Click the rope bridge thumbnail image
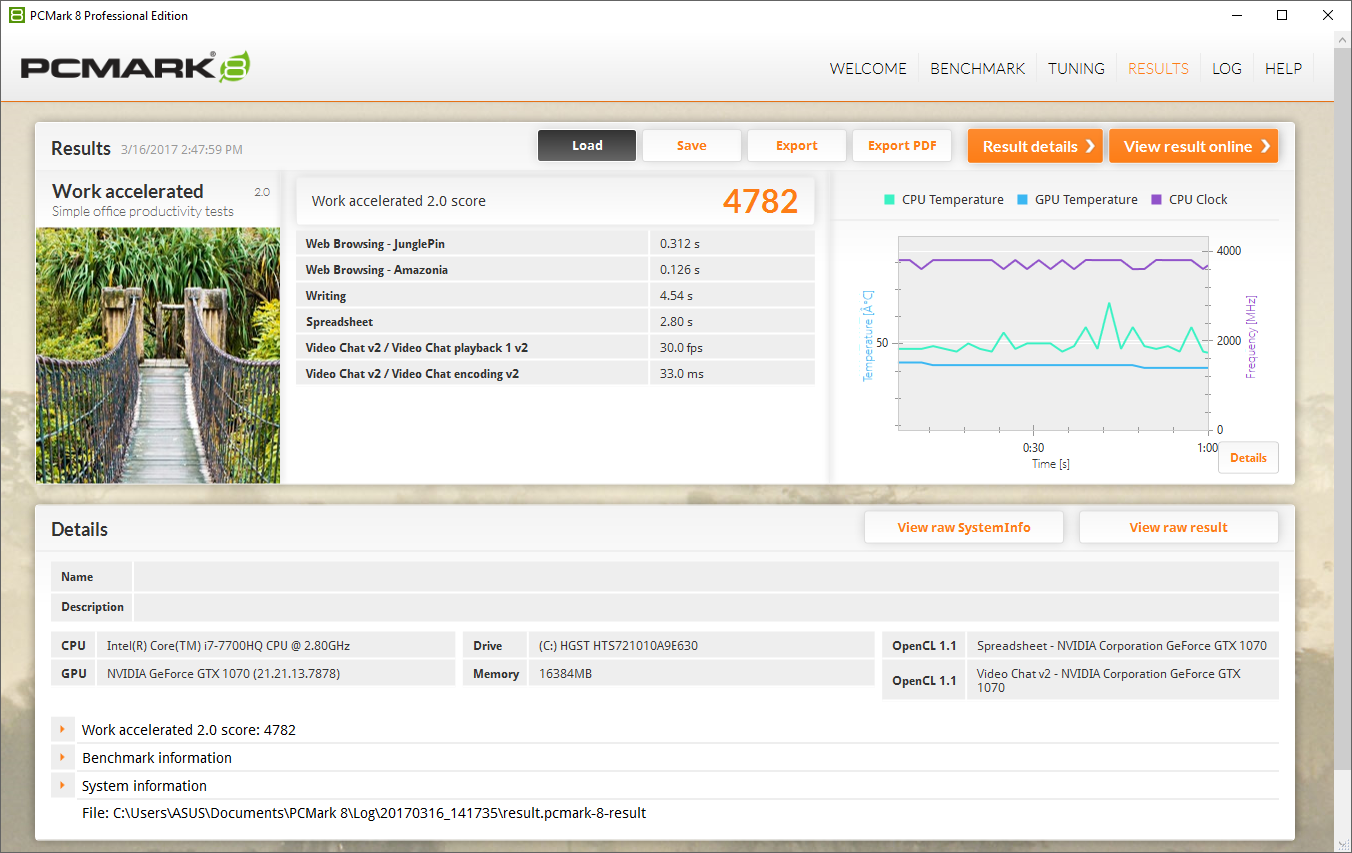 (158, 355)
